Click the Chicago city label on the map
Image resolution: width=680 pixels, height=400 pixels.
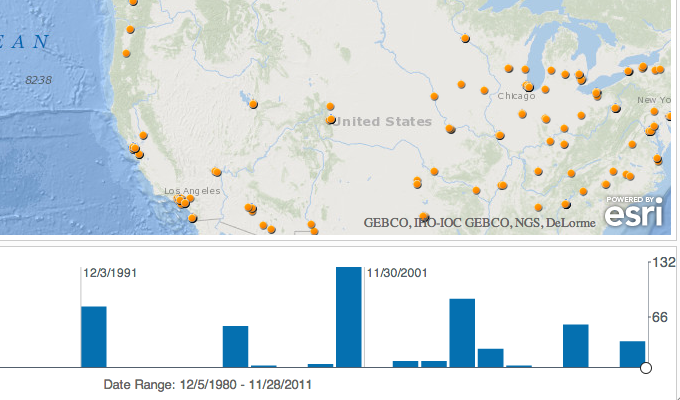[x=516, y=96]
